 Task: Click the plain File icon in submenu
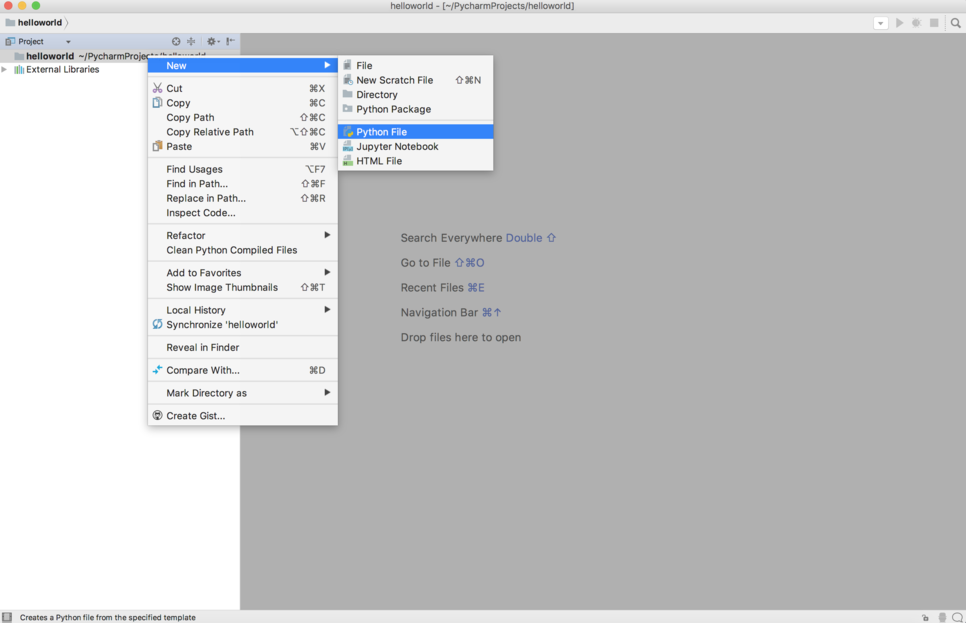348,65
